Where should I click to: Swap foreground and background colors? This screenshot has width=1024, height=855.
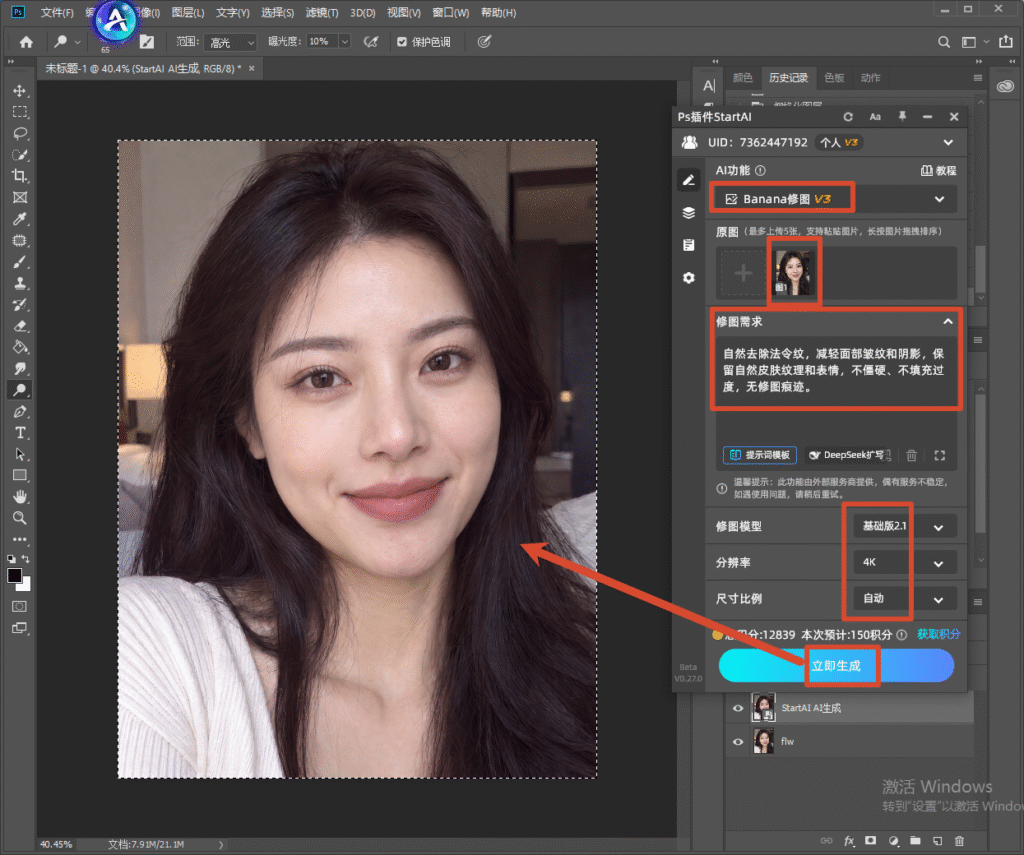(26, 559)
